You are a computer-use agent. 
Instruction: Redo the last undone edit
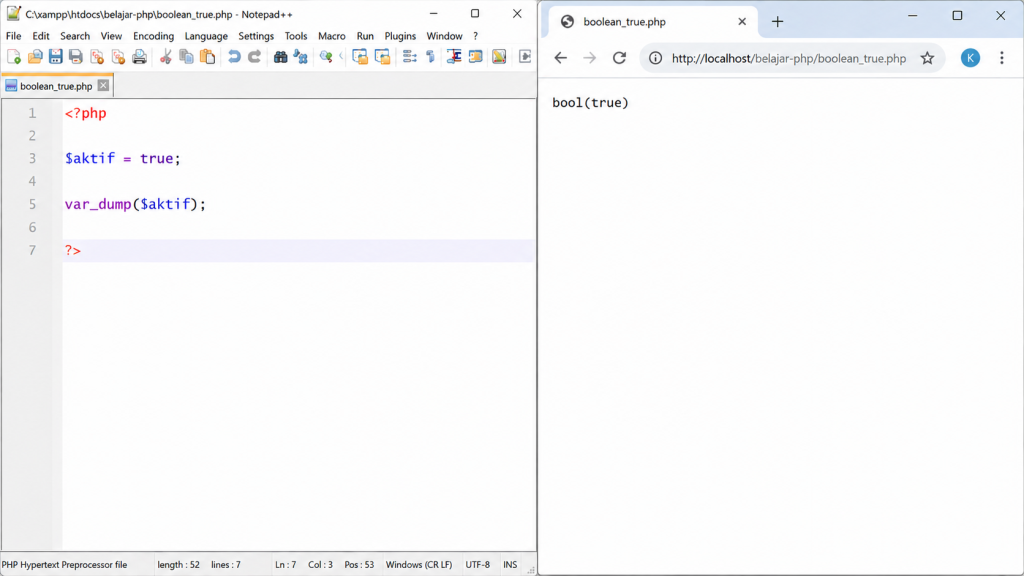(255, 57)
